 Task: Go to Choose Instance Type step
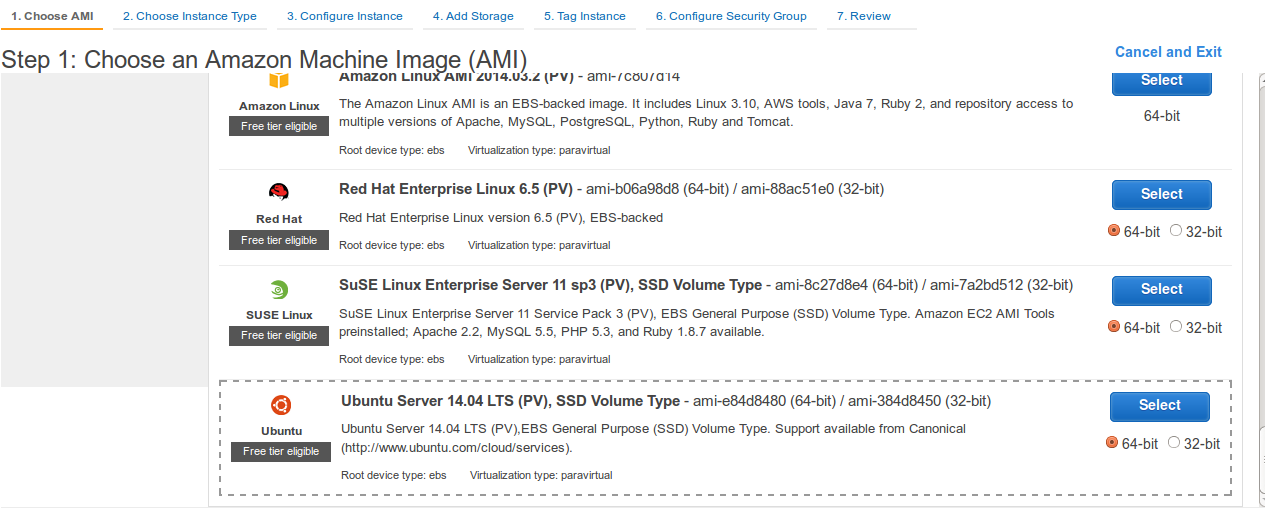tap(190, 16)
